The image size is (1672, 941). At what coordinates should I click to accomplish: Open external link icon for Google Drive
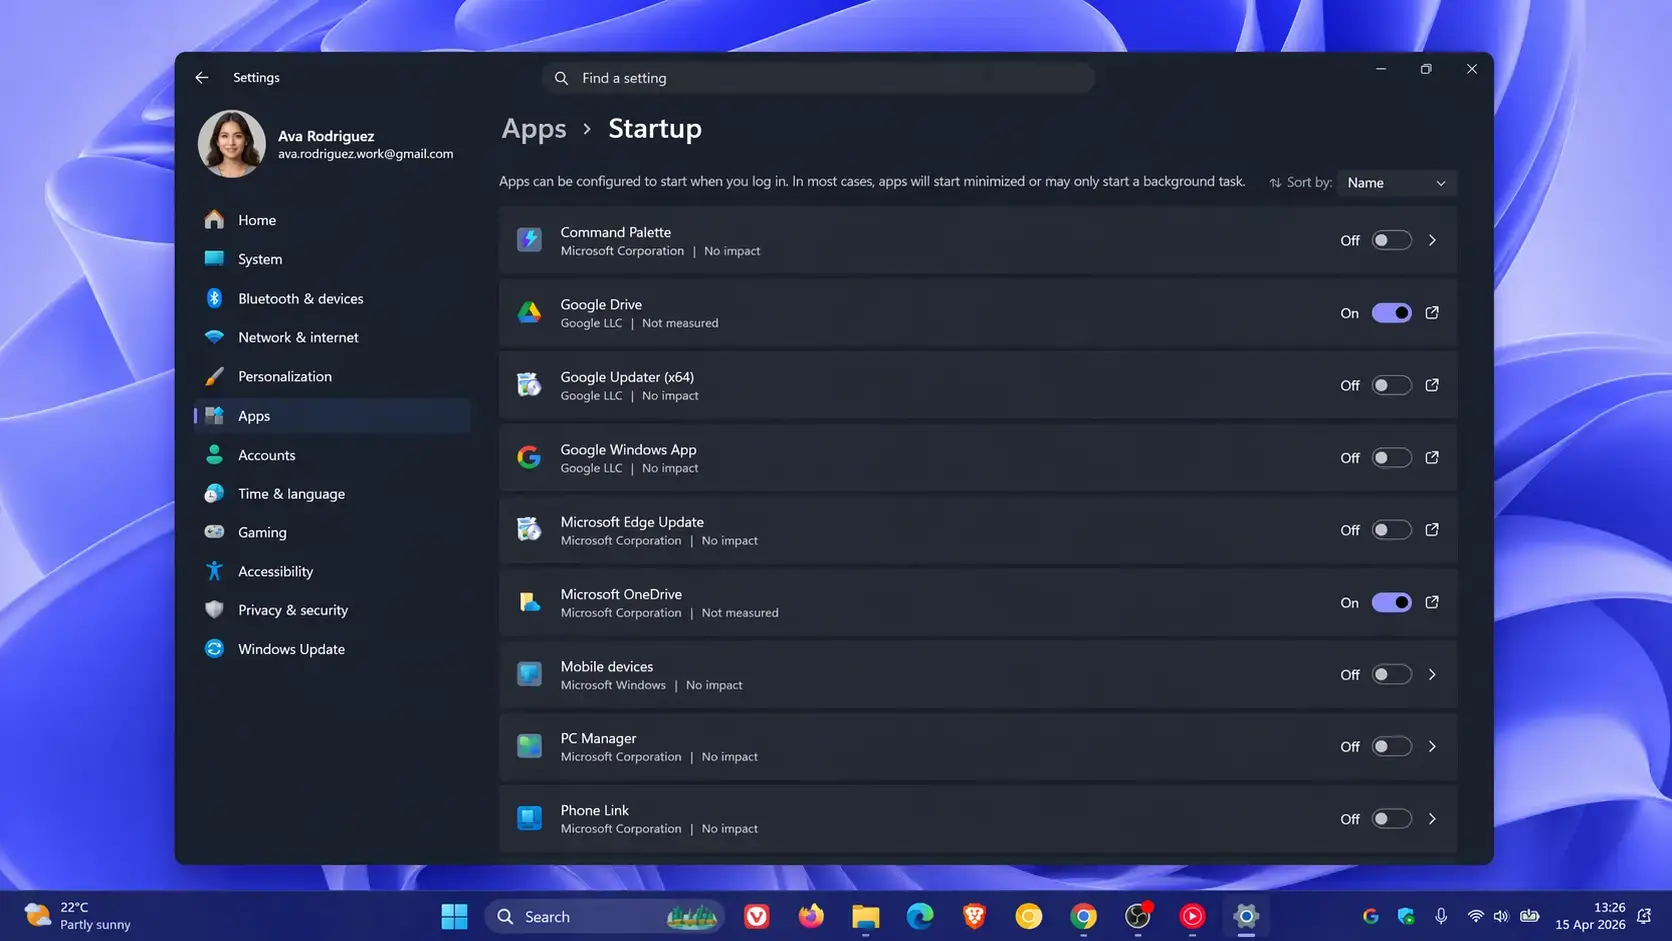coord(1432,313)
